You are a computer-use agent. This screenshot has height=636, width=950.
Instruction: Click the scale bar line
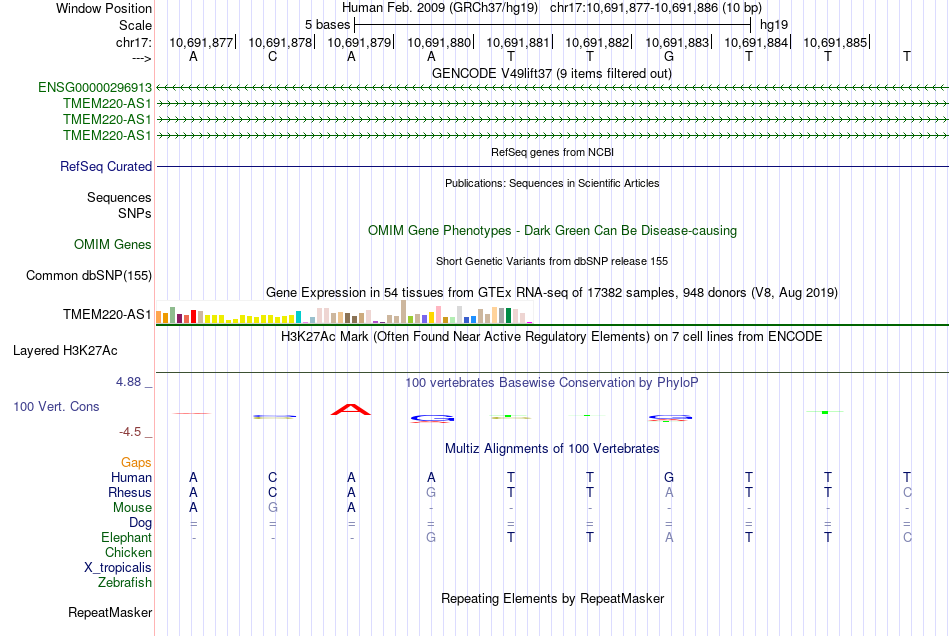[553, 25]
